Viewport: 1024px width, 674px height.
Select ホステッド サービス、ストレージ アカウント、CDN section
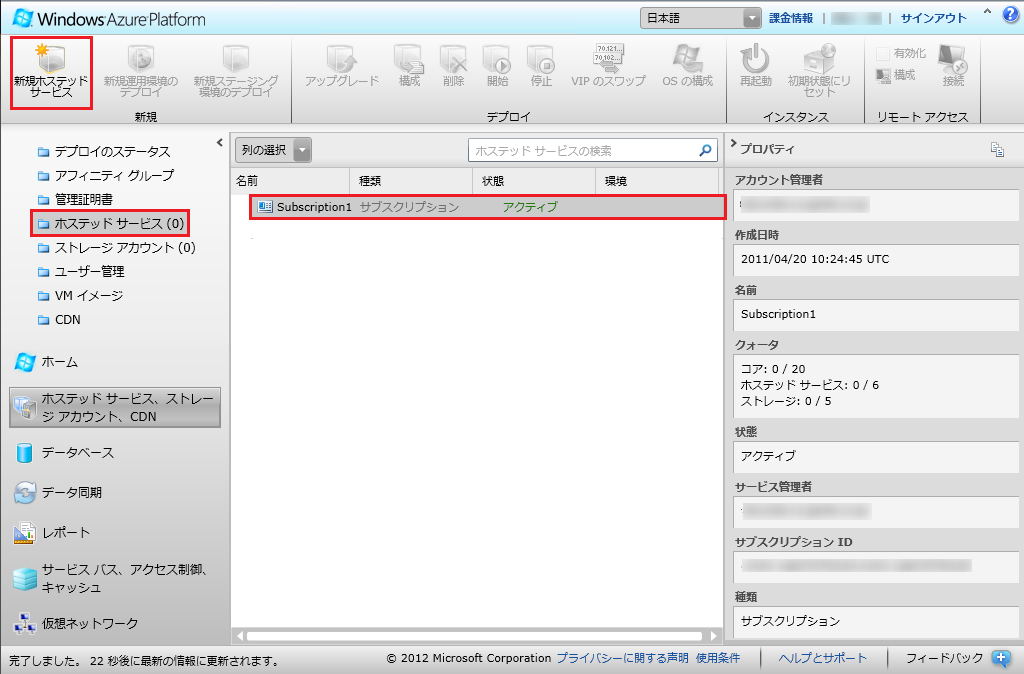115,408
